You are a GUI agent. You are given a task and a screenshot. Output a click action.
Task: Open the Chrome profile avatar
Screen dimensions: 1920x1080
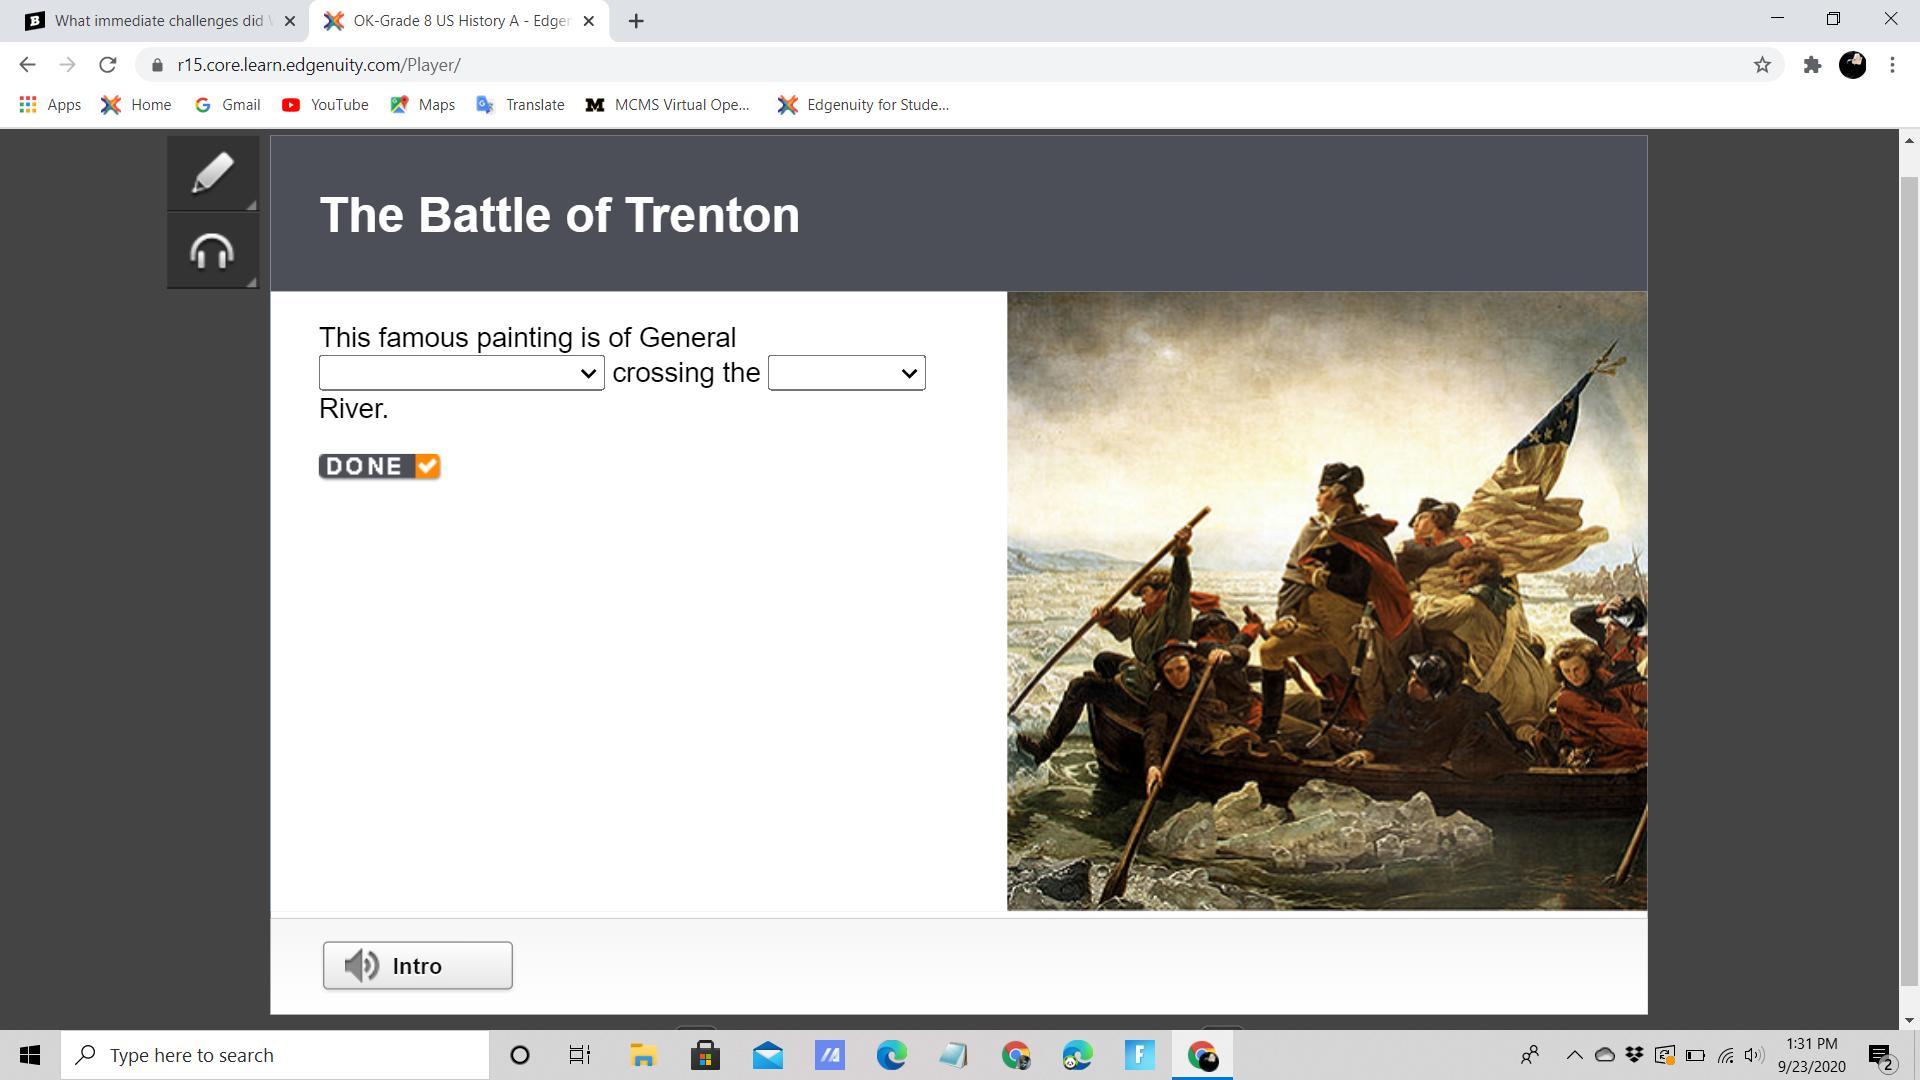pos(1852,65)
